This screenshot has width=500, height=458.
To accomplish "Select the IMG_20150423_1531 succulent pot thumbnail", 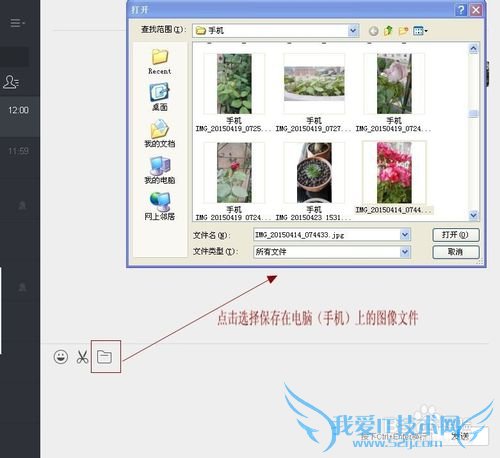I will point(314,173).
